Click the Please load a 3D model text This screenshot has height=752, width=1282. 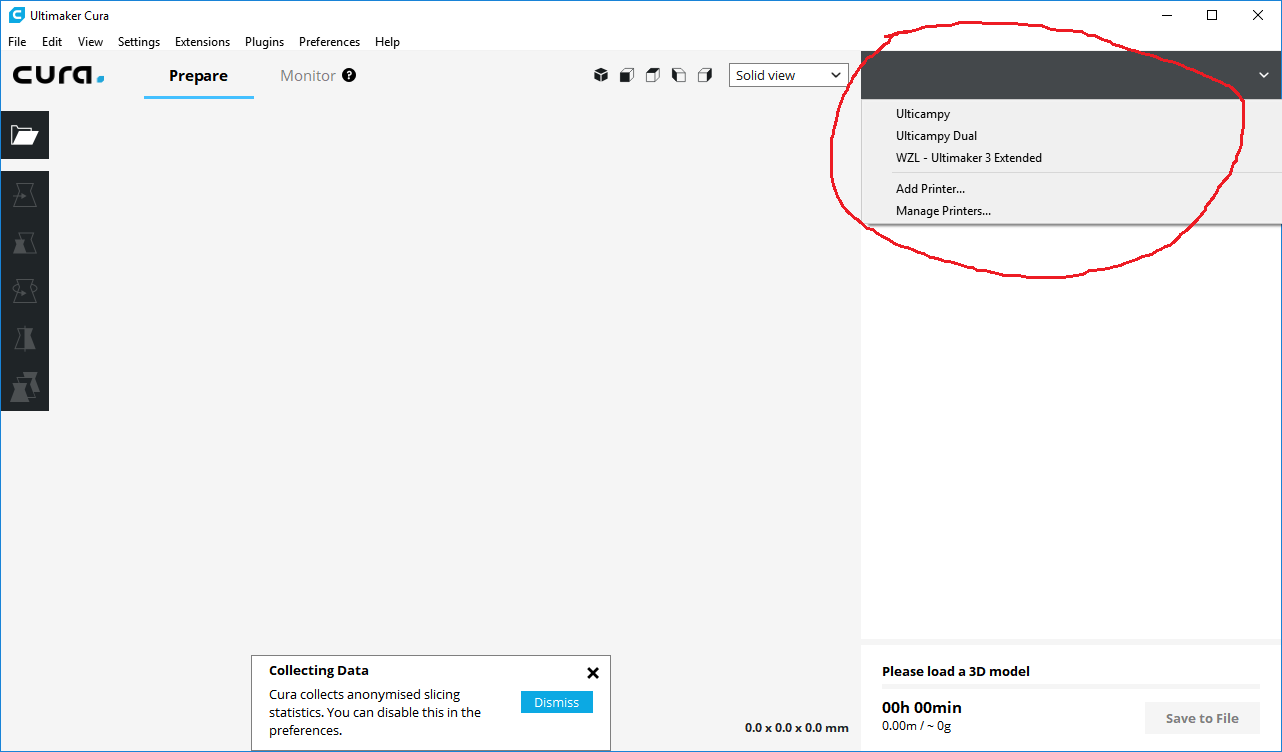[x=956, y=672]
